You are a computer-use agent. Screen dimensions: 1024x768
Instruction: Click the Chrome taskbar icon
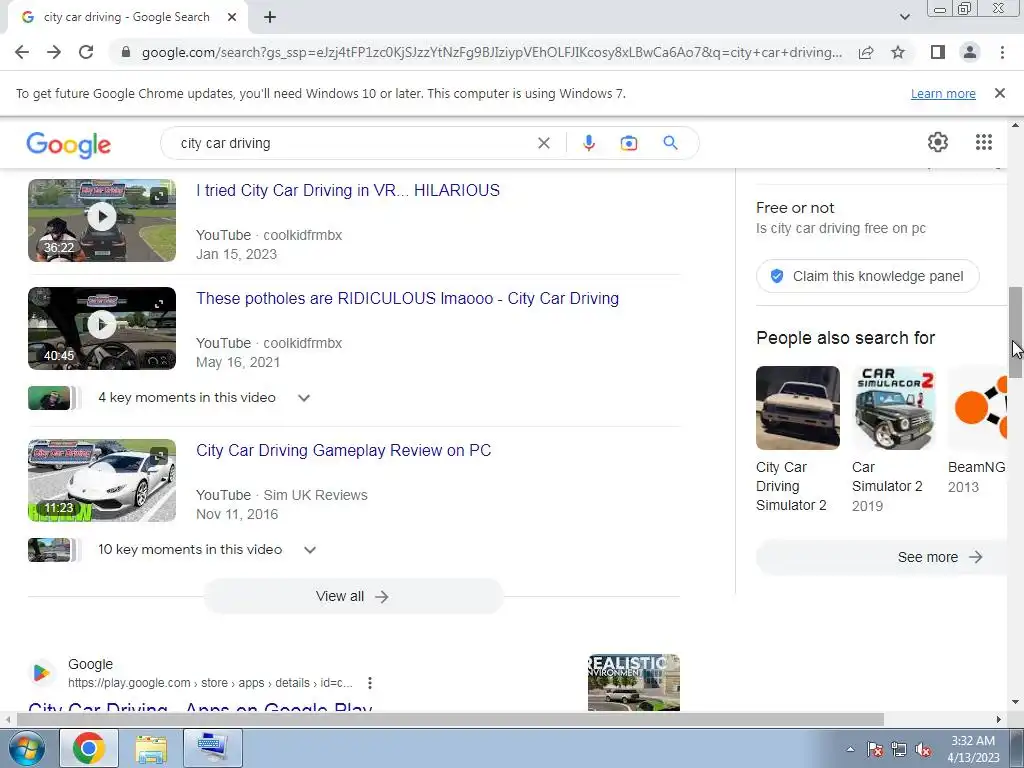[x=89, y=748]
